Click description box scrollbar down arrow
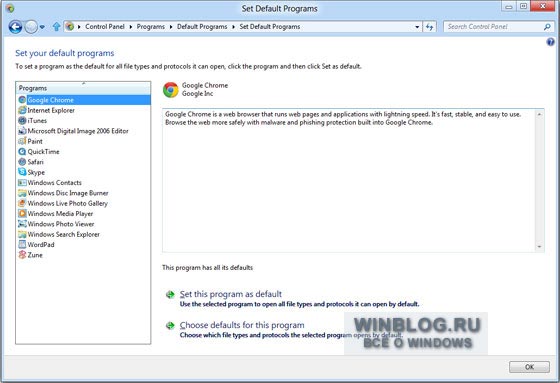Image resolution: width=560 pixels, height=383 pixels. click(539, 247)
